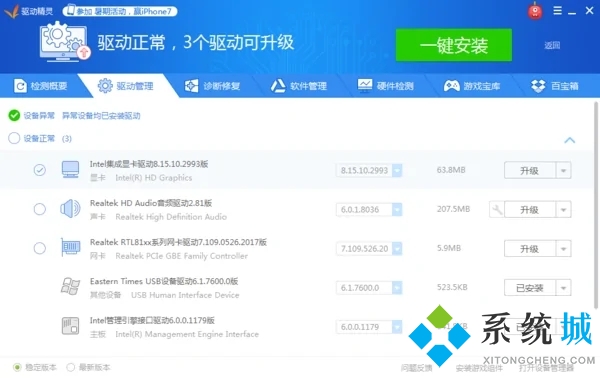Image resolution: width=600 pixels, height=378 pixels.
Task: Collapse the 设备正常 list with chevron
Action: [x=569, y=140]
